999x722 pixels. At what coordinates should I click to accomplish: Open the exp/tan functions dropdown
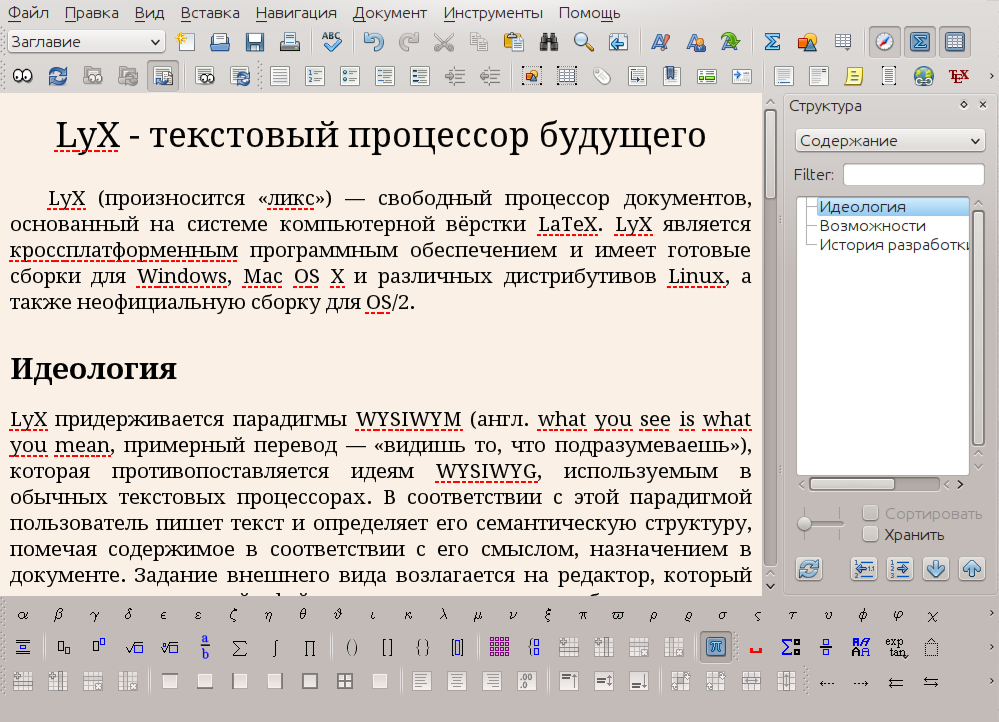coord(895,647)
